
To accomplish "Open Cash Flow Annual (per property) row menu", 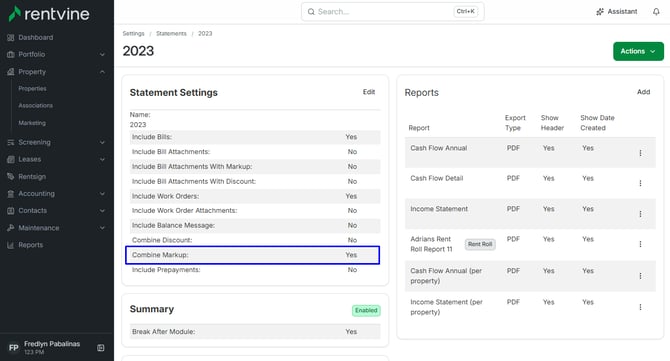I will 640,276.
